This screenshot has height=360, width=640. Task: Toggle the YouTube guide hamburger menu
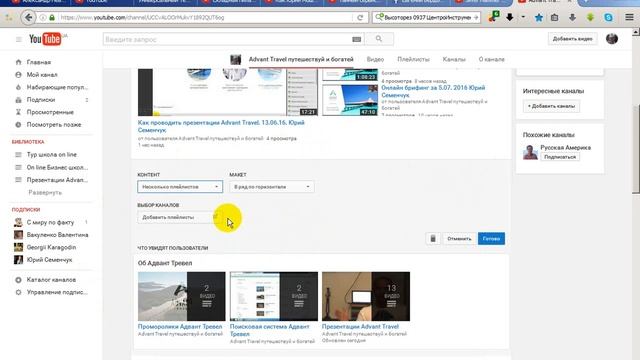click(x=18, y=40)
